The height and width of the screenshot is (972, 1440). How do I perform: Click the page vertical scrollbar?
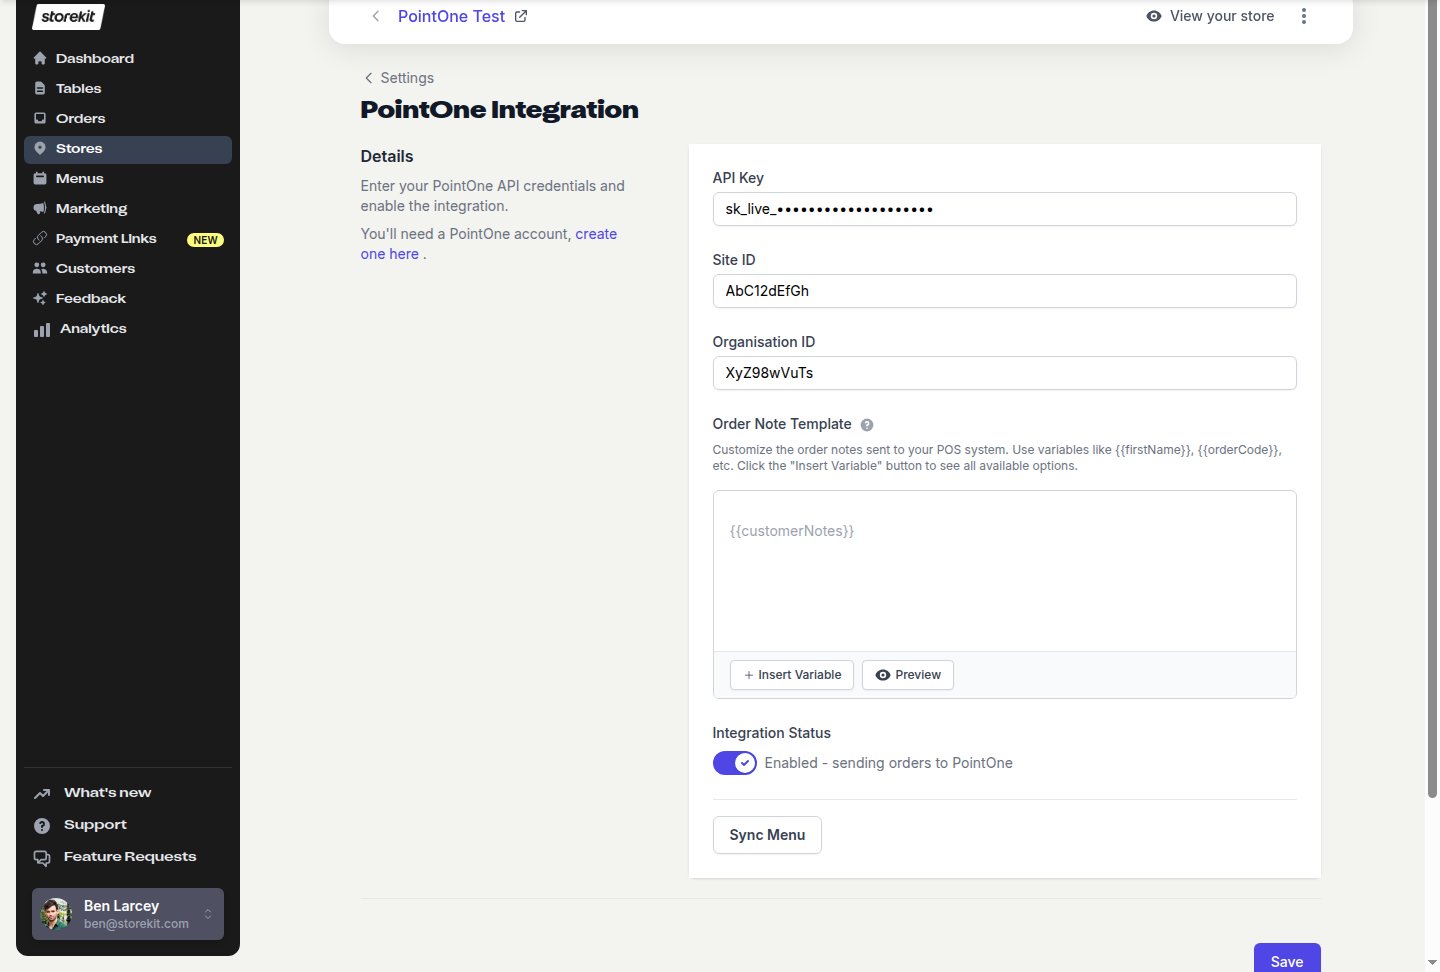pos(1432,400)
